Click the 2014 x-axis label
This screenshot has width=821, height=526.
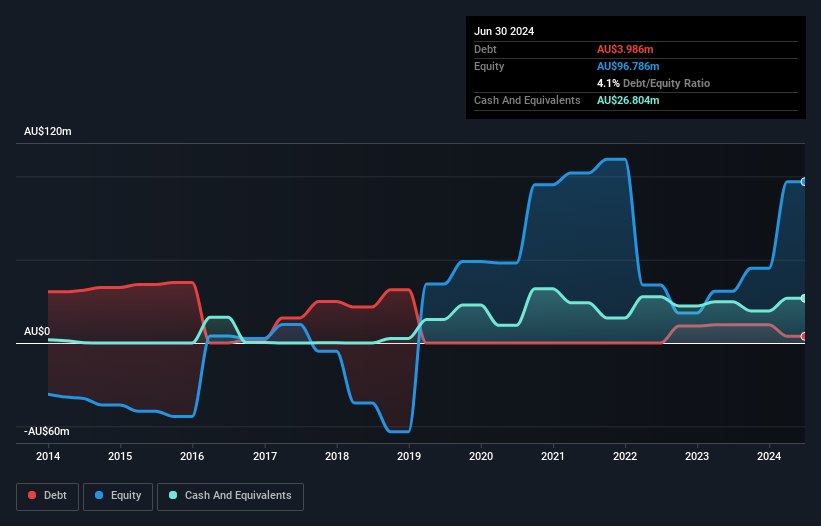pos(48,456)
